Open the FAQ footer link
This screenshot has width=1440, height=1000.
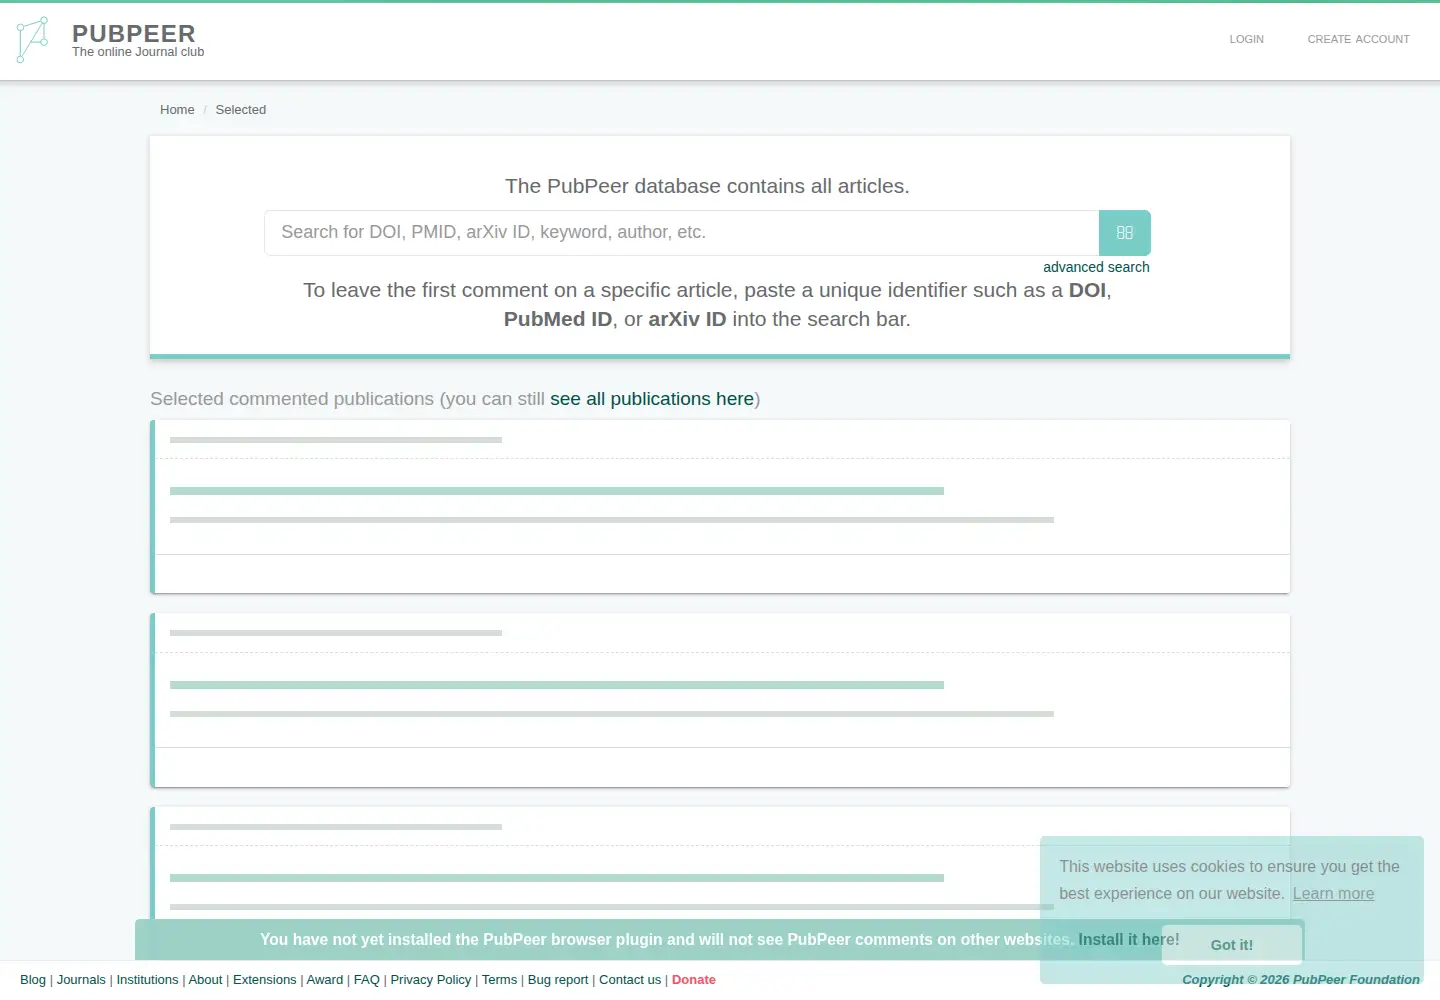point(367,980)
